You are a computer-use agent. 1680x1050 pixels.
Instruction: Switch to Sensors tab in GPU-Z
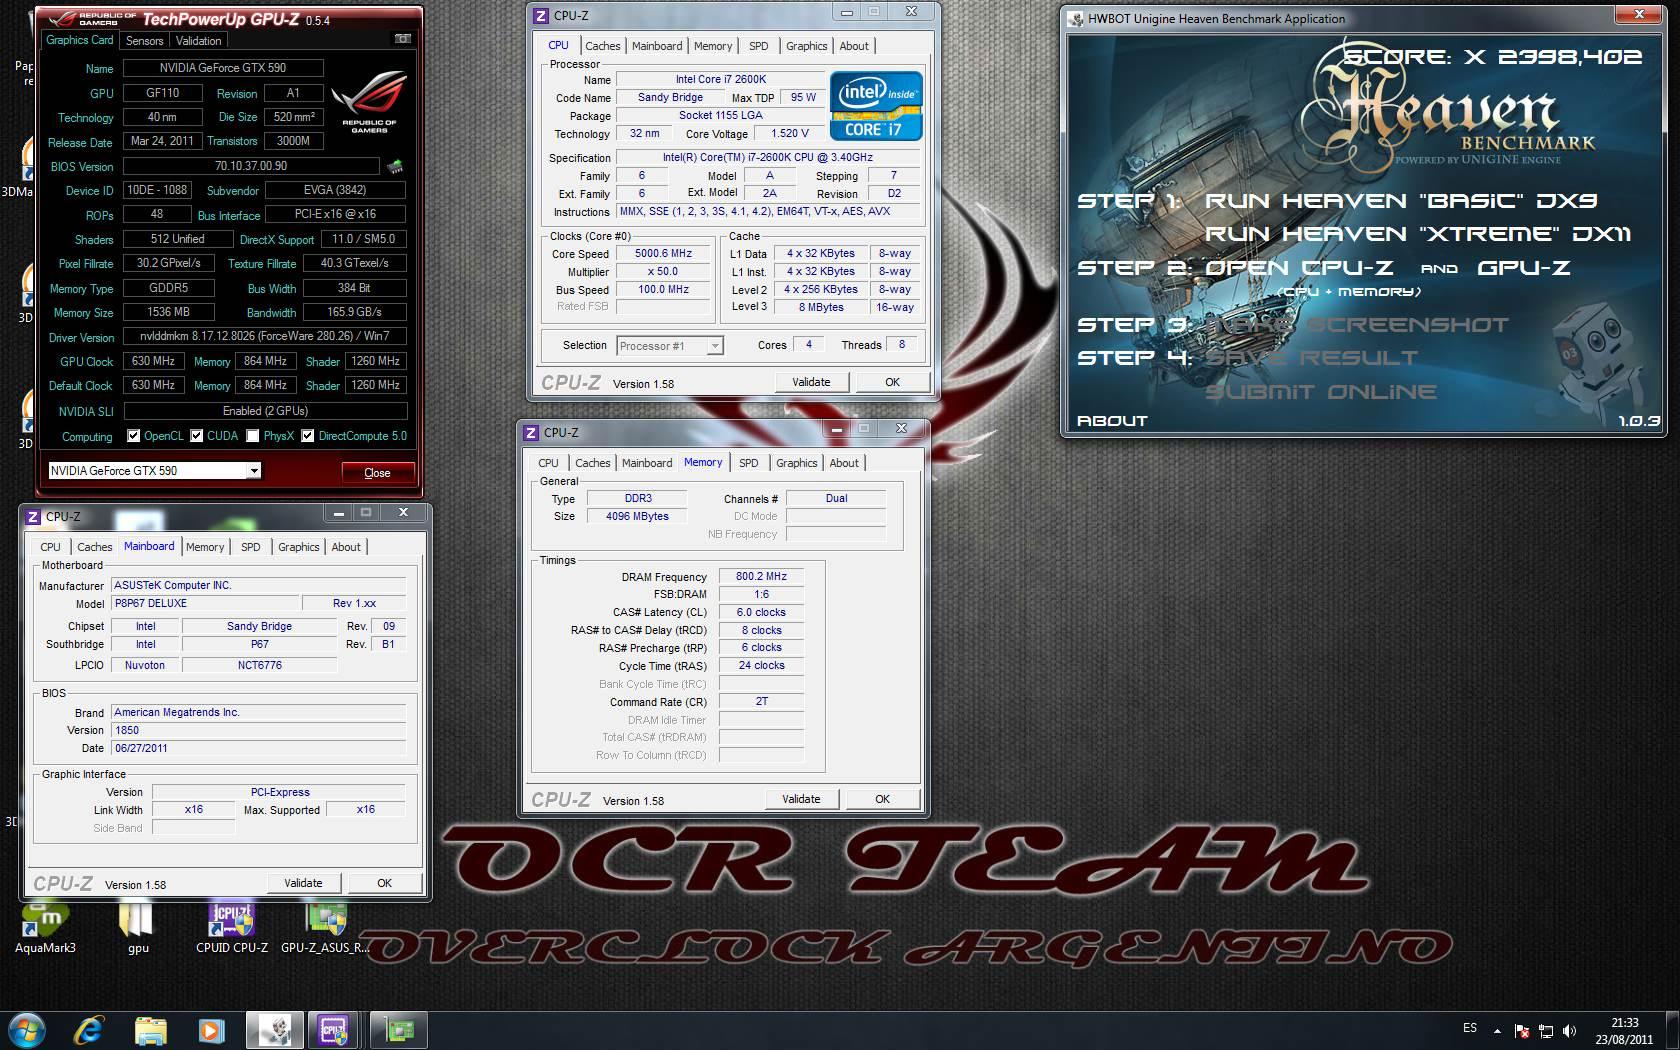tap(144, 41)
